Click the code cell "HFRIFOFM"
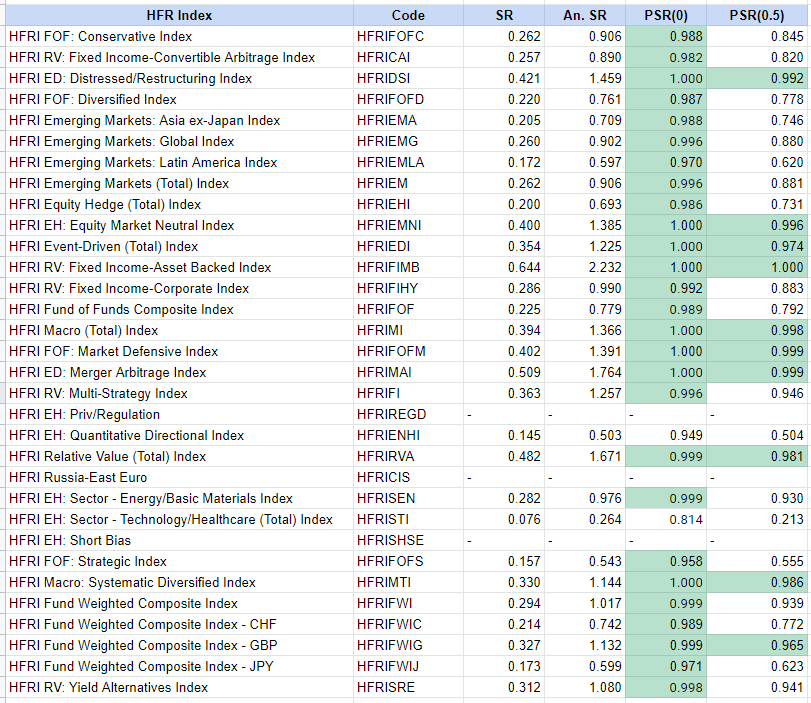 (408, 352)
